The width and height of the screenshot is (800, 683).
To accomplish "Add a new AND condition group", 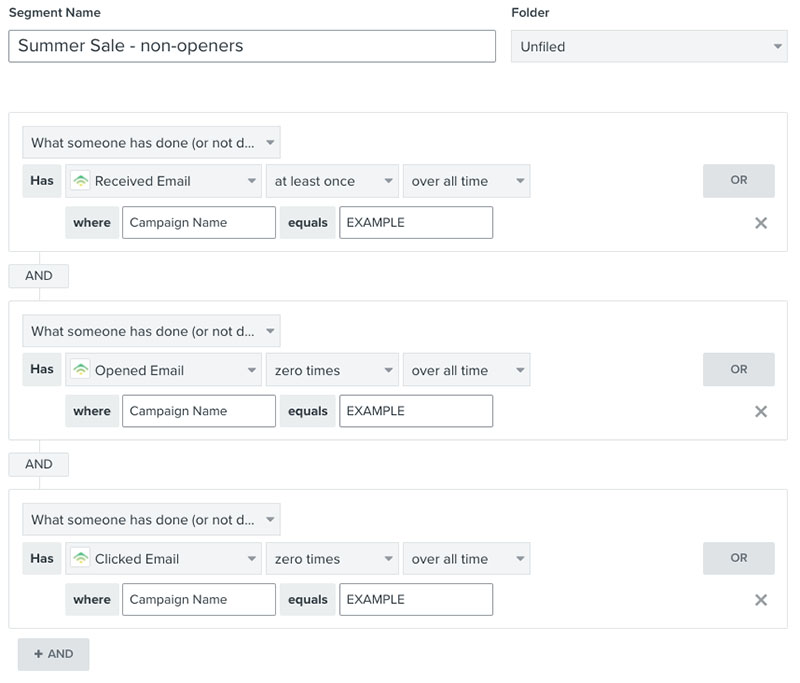I will point(53,654).
